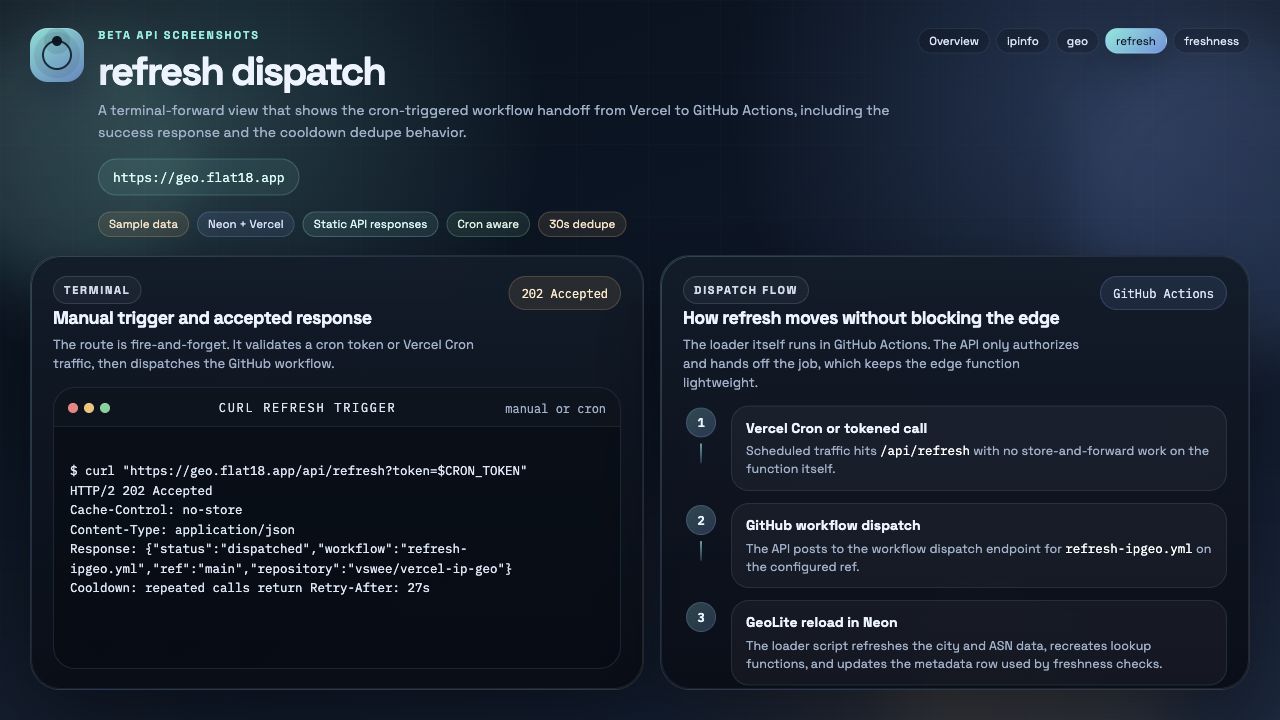
Task: Click the step 2 number badge
Action: click(700, 520)
